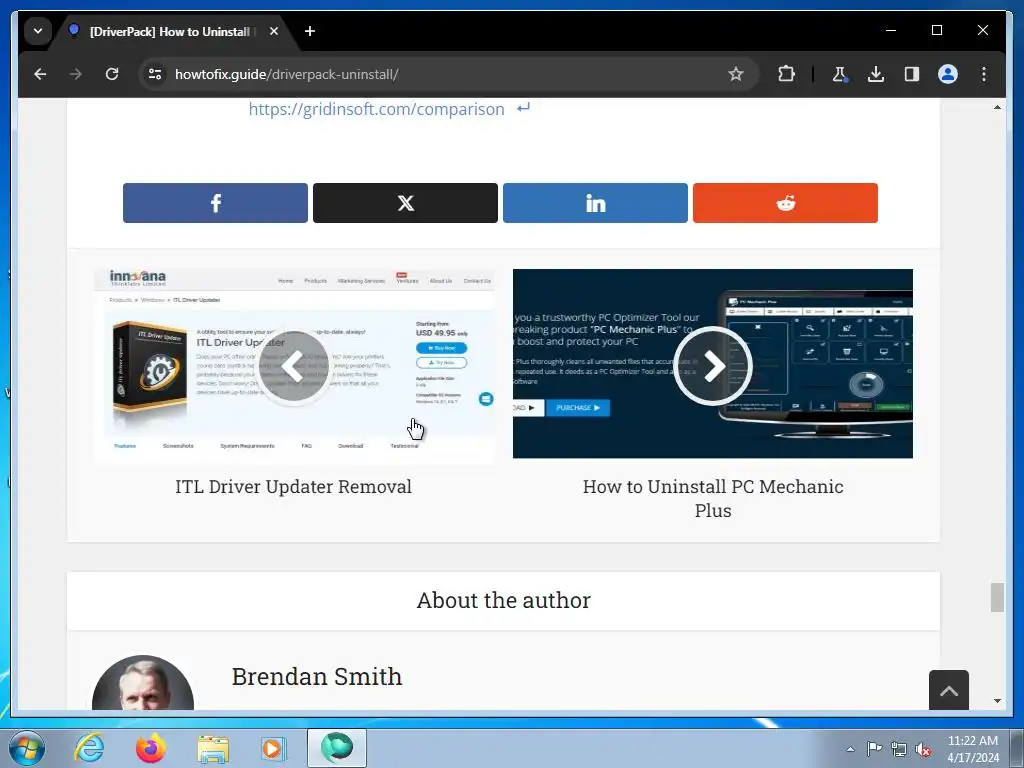Click the forward navigation arrow

(x=76, y=74)
